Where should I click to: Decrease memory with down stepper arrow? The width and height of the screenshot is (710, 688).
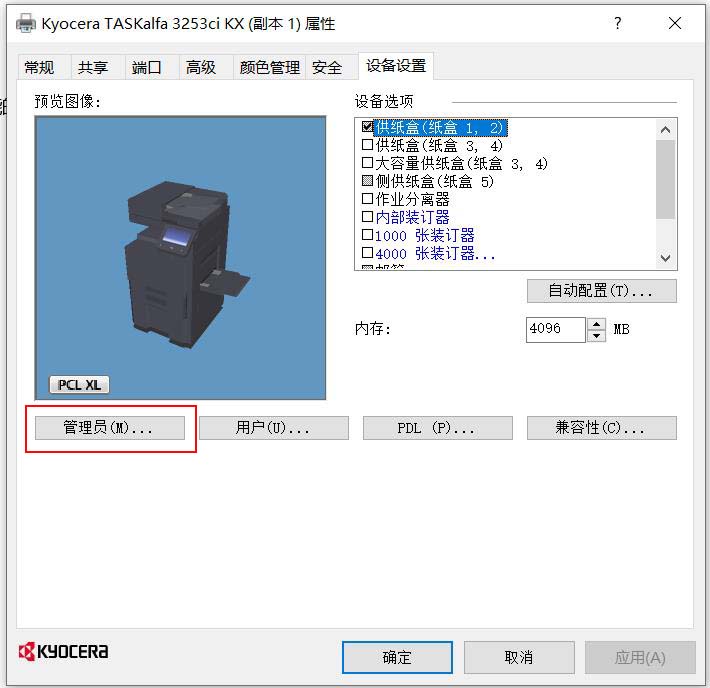tap(597, 336)
